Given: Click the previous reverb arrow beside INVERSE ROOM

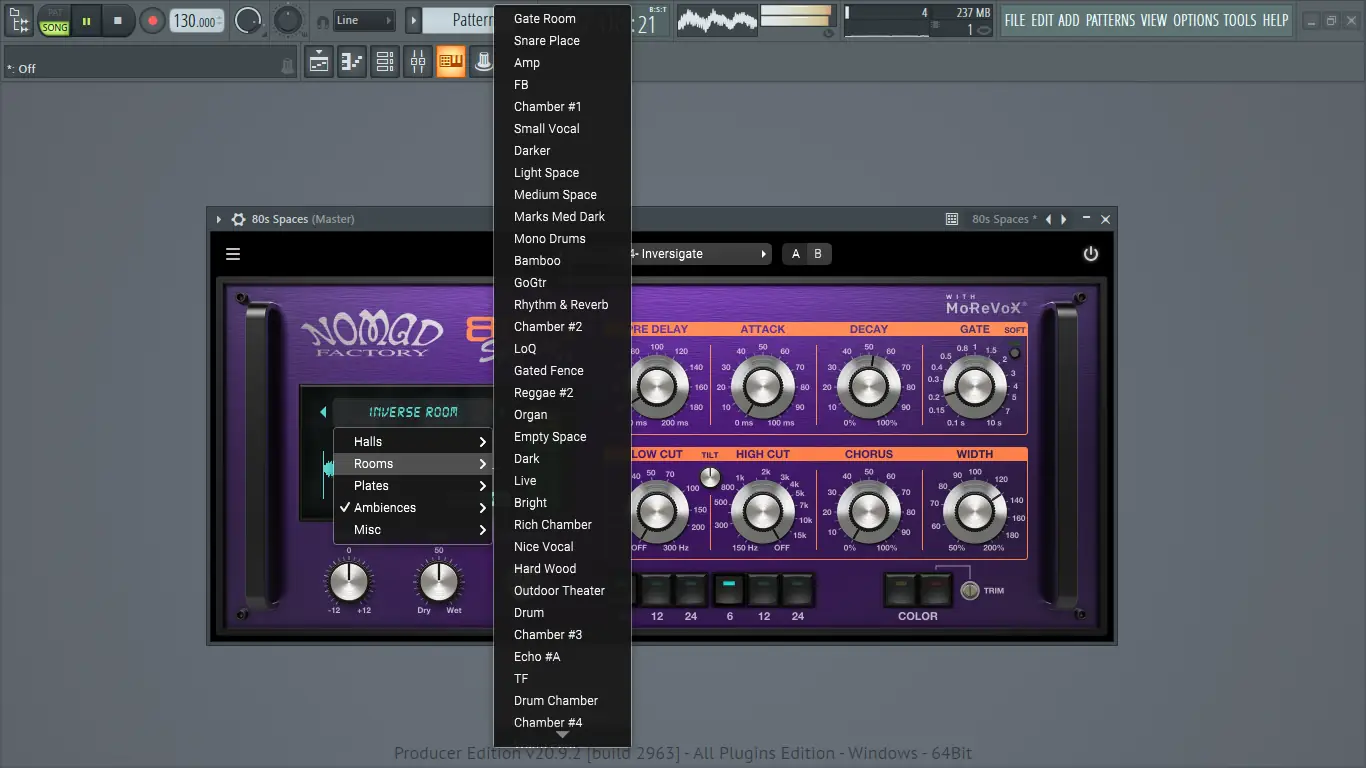Looking at the screenshot, I should (323, 412).
